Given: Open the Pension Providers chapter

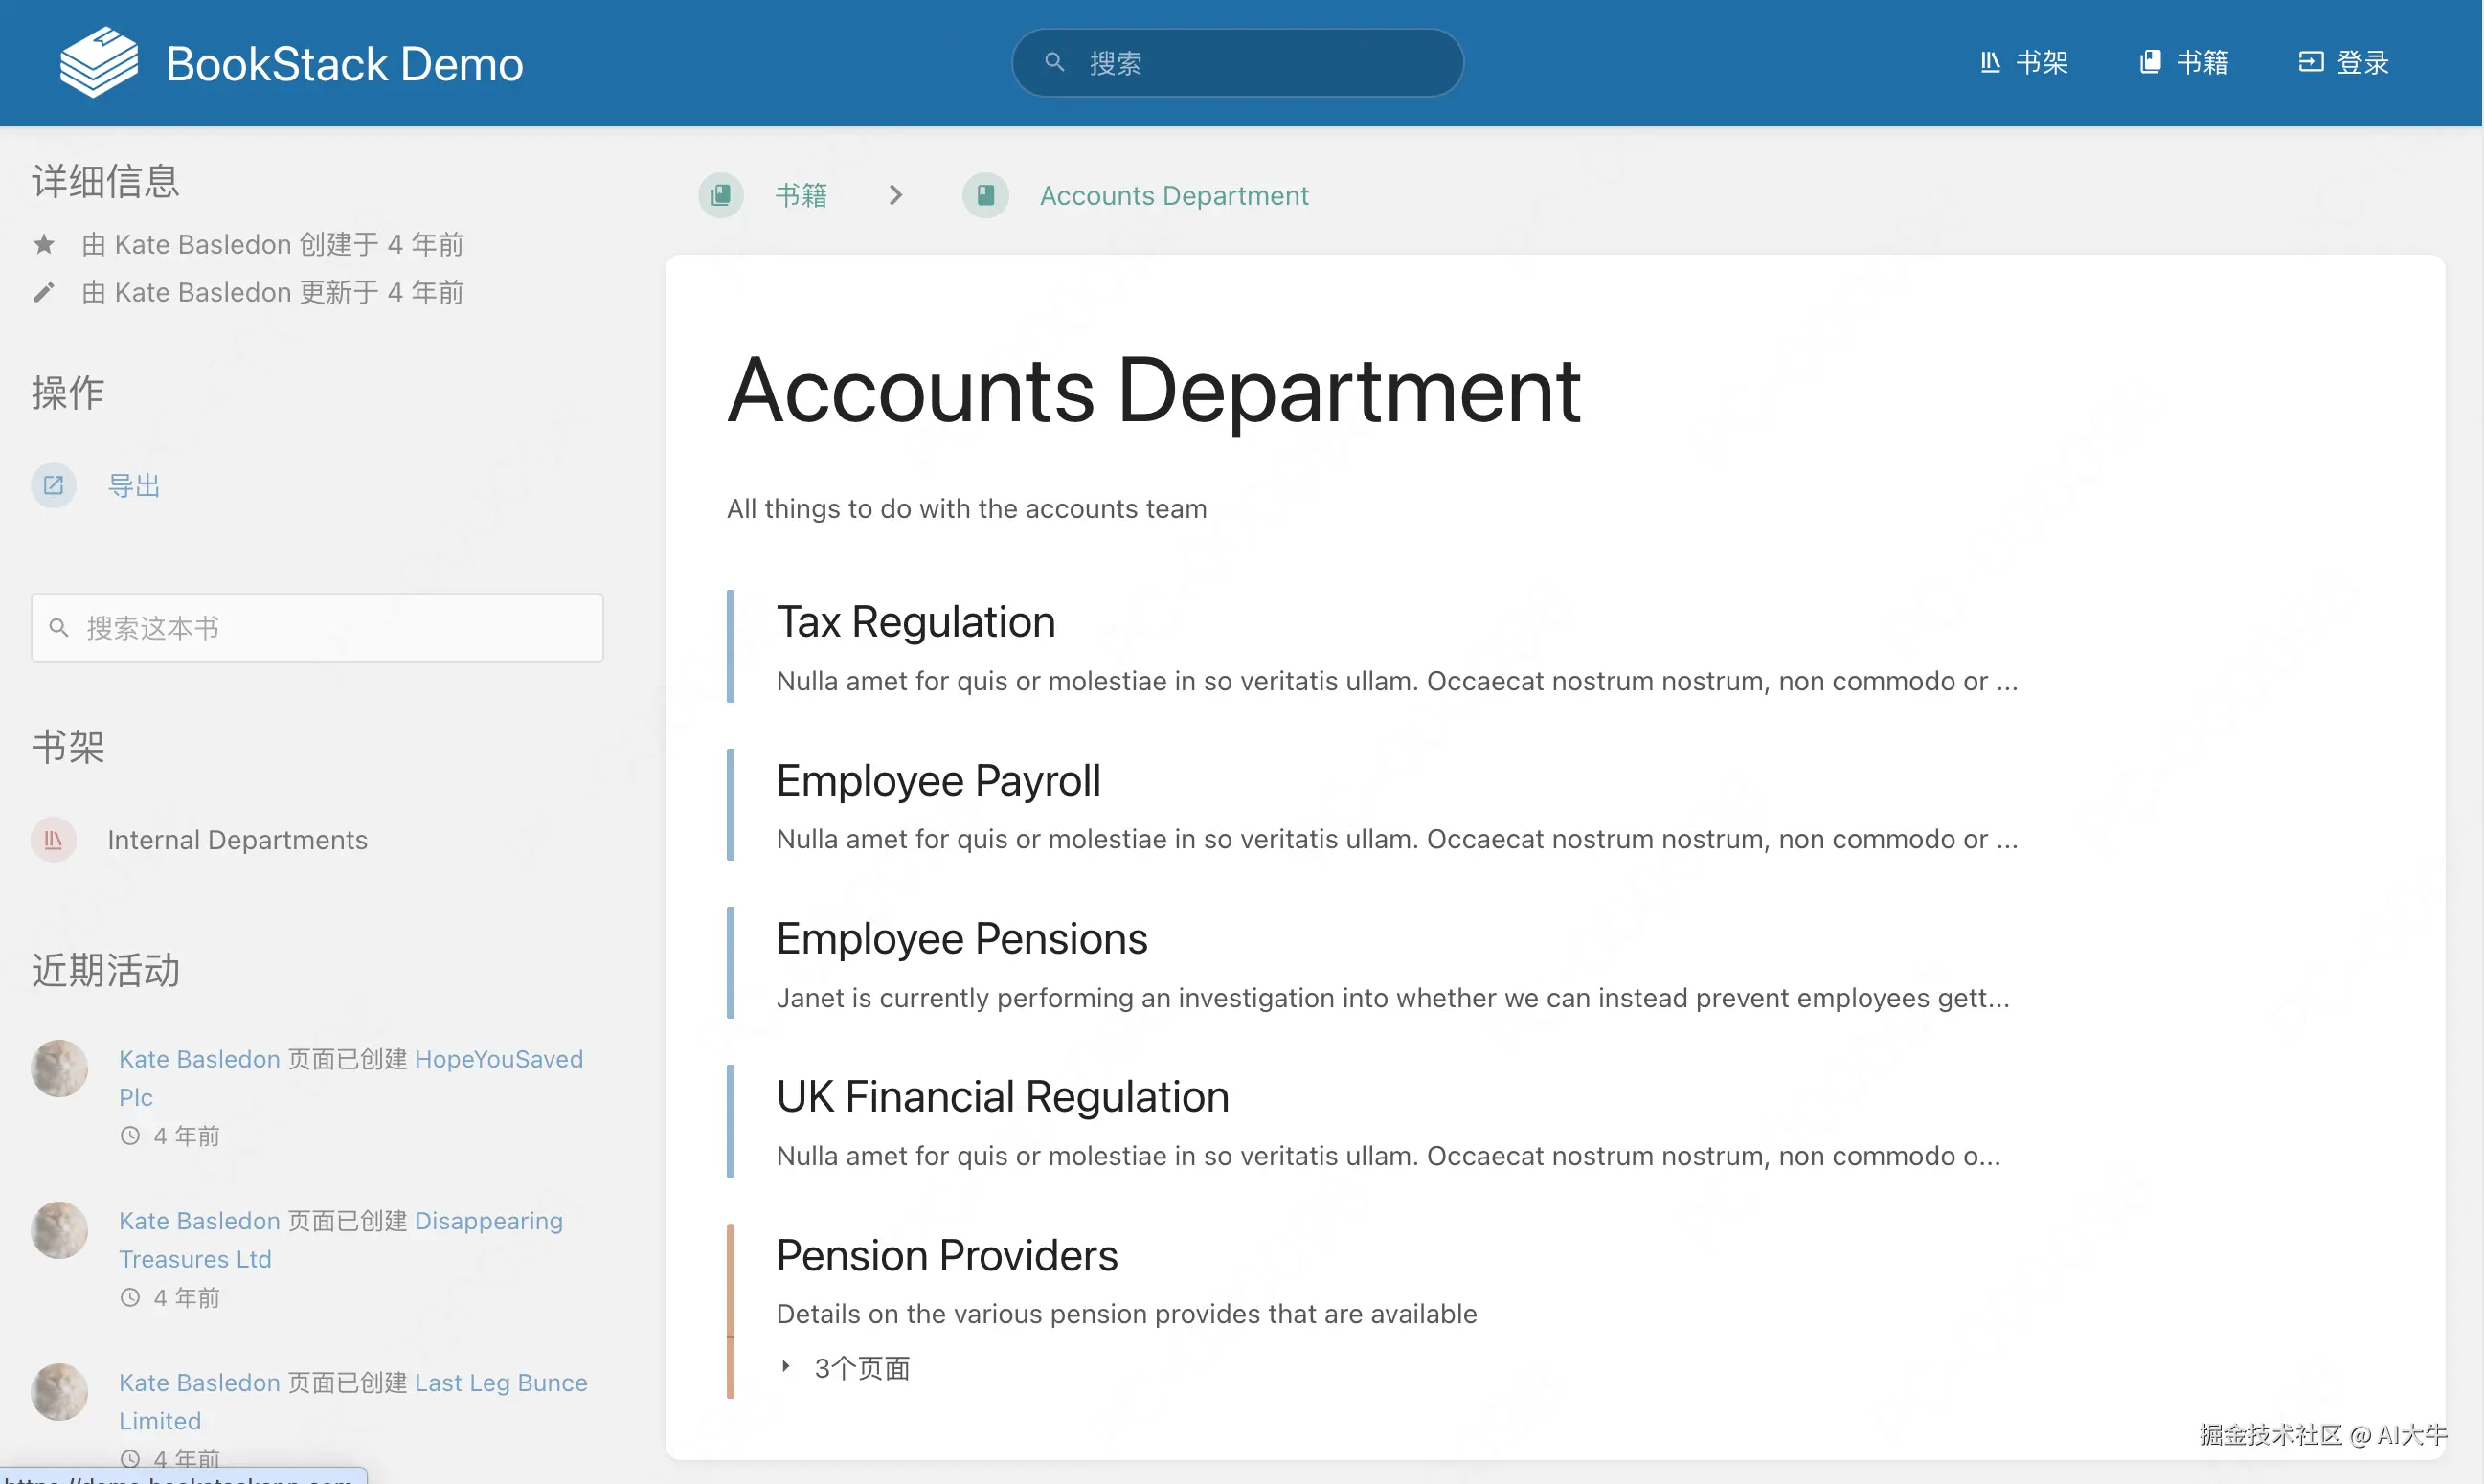Looking at the screenshot, I should (x=946, y=1255).
